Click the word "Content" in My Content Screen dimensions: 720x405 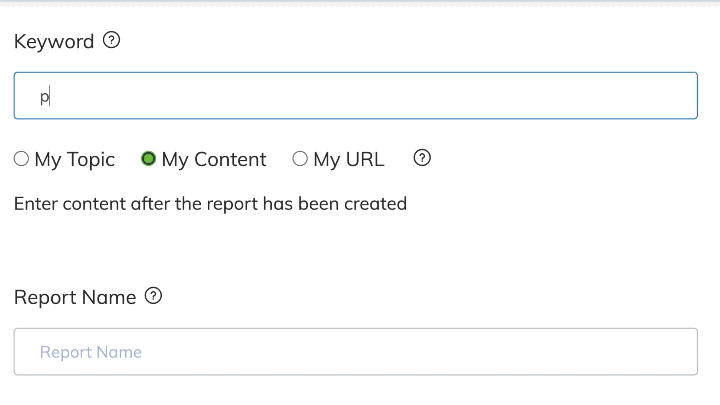[230, 159]
